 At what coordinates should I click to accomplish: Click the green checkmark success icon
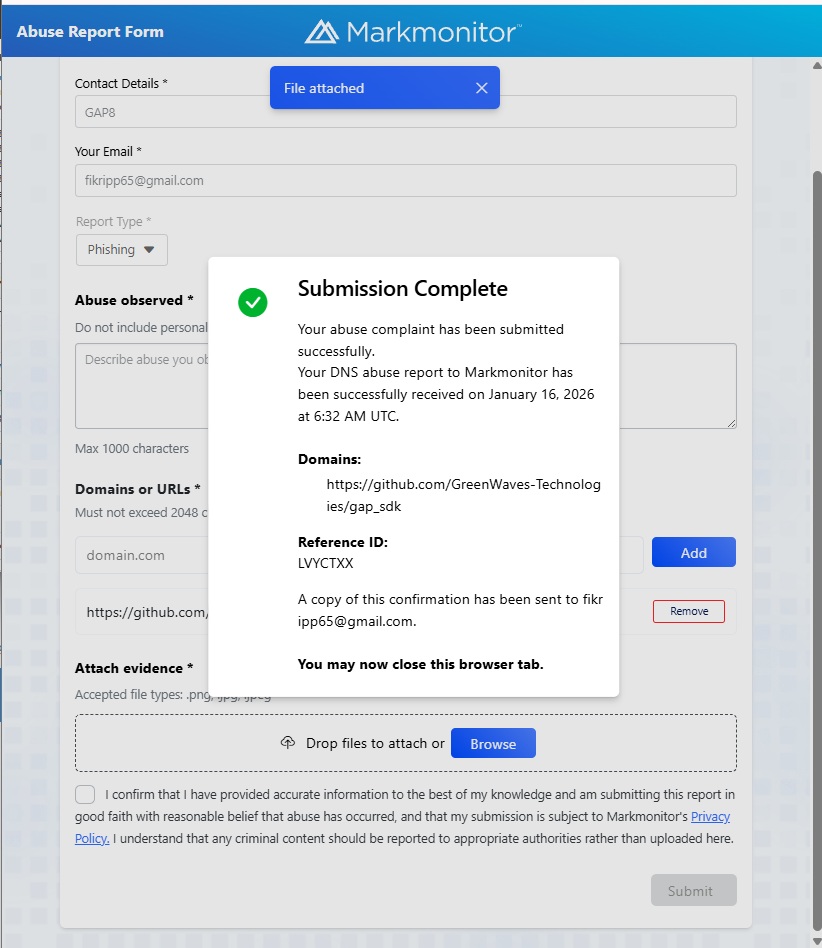[253, 302]
